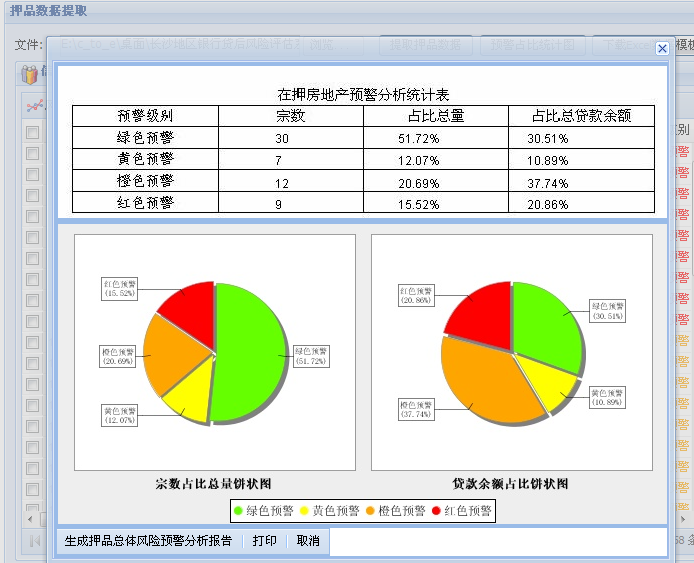Image resolution: width=694 pixels, height=563 pixels.
Task: Click the first-page pager icon at bottom left
Action: point(35,540)
